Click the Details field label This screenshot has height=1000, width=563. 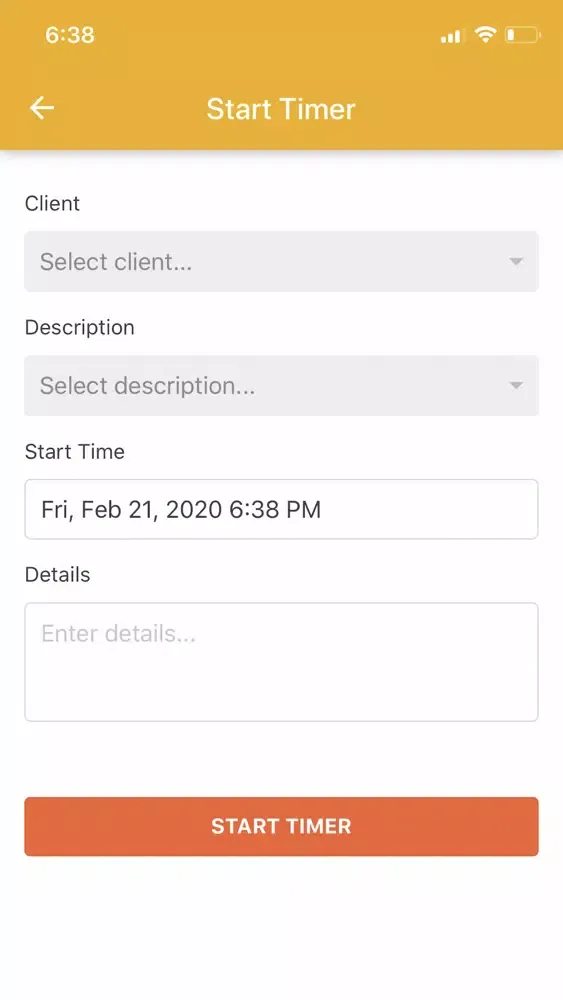[57, 575]
